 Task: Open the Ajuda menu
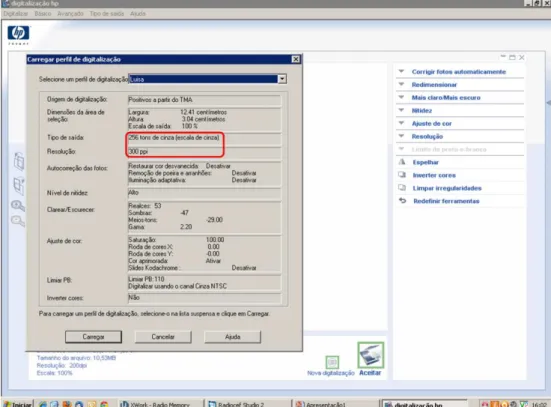click(x=138, y=13)
